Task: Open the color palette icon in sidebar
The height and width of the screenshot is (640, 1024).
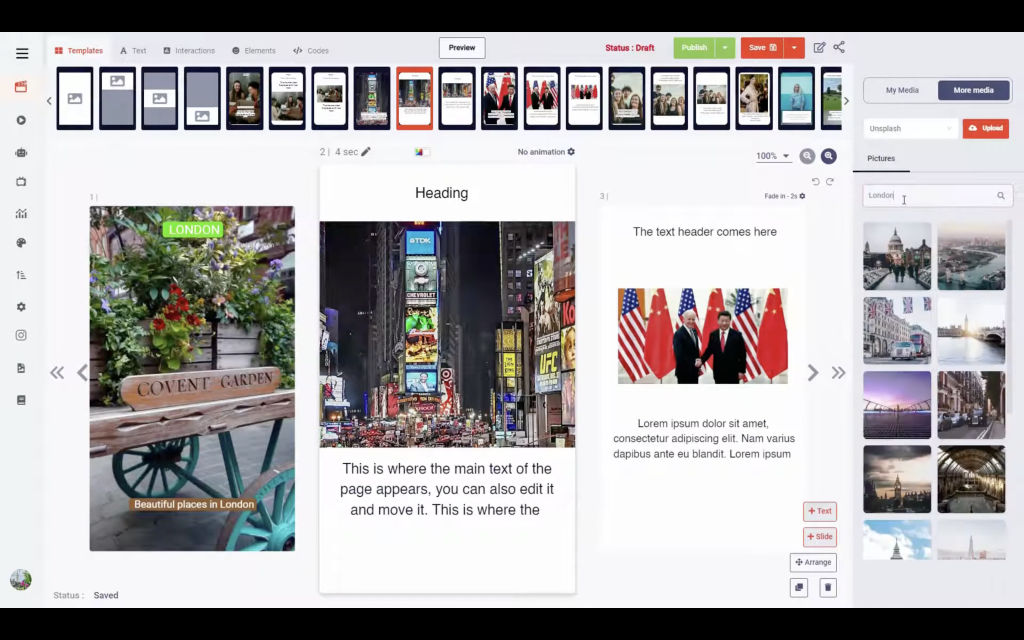Action: pyautogui.click(x=21, y=243)
